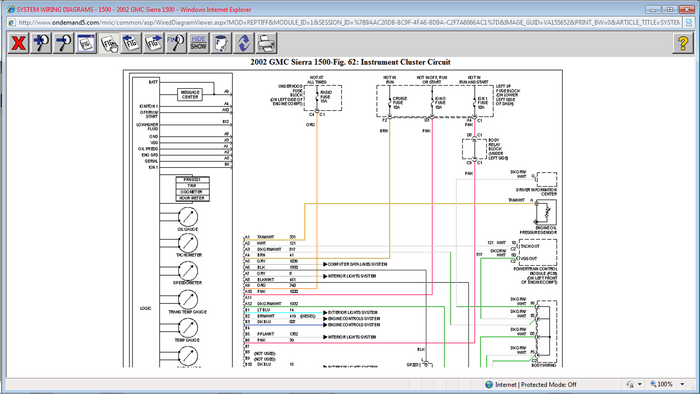
Task: Zoom in with the plus magnifier tool
Action: tap(41, 43)
